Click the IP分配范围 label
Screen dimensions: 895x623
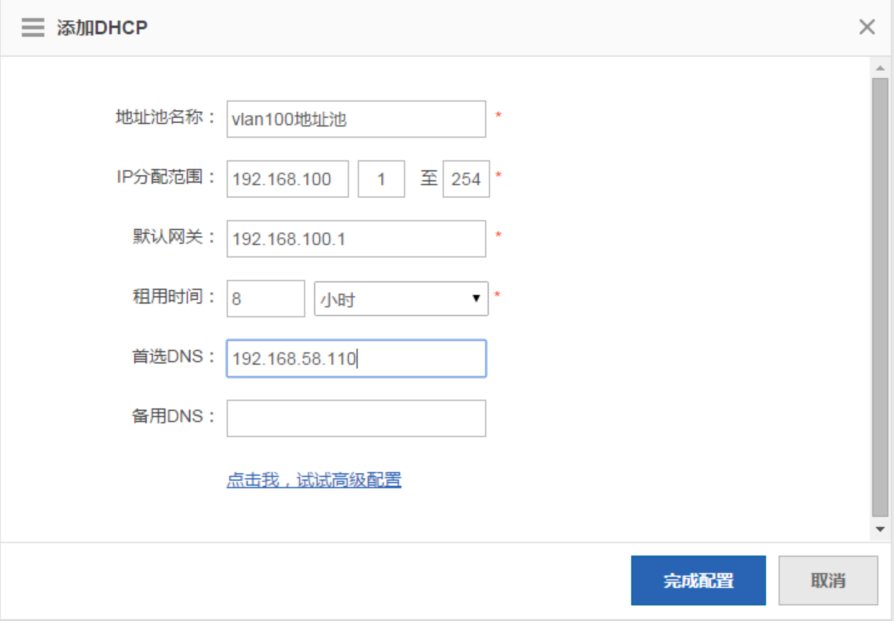(x=166, y=177)
